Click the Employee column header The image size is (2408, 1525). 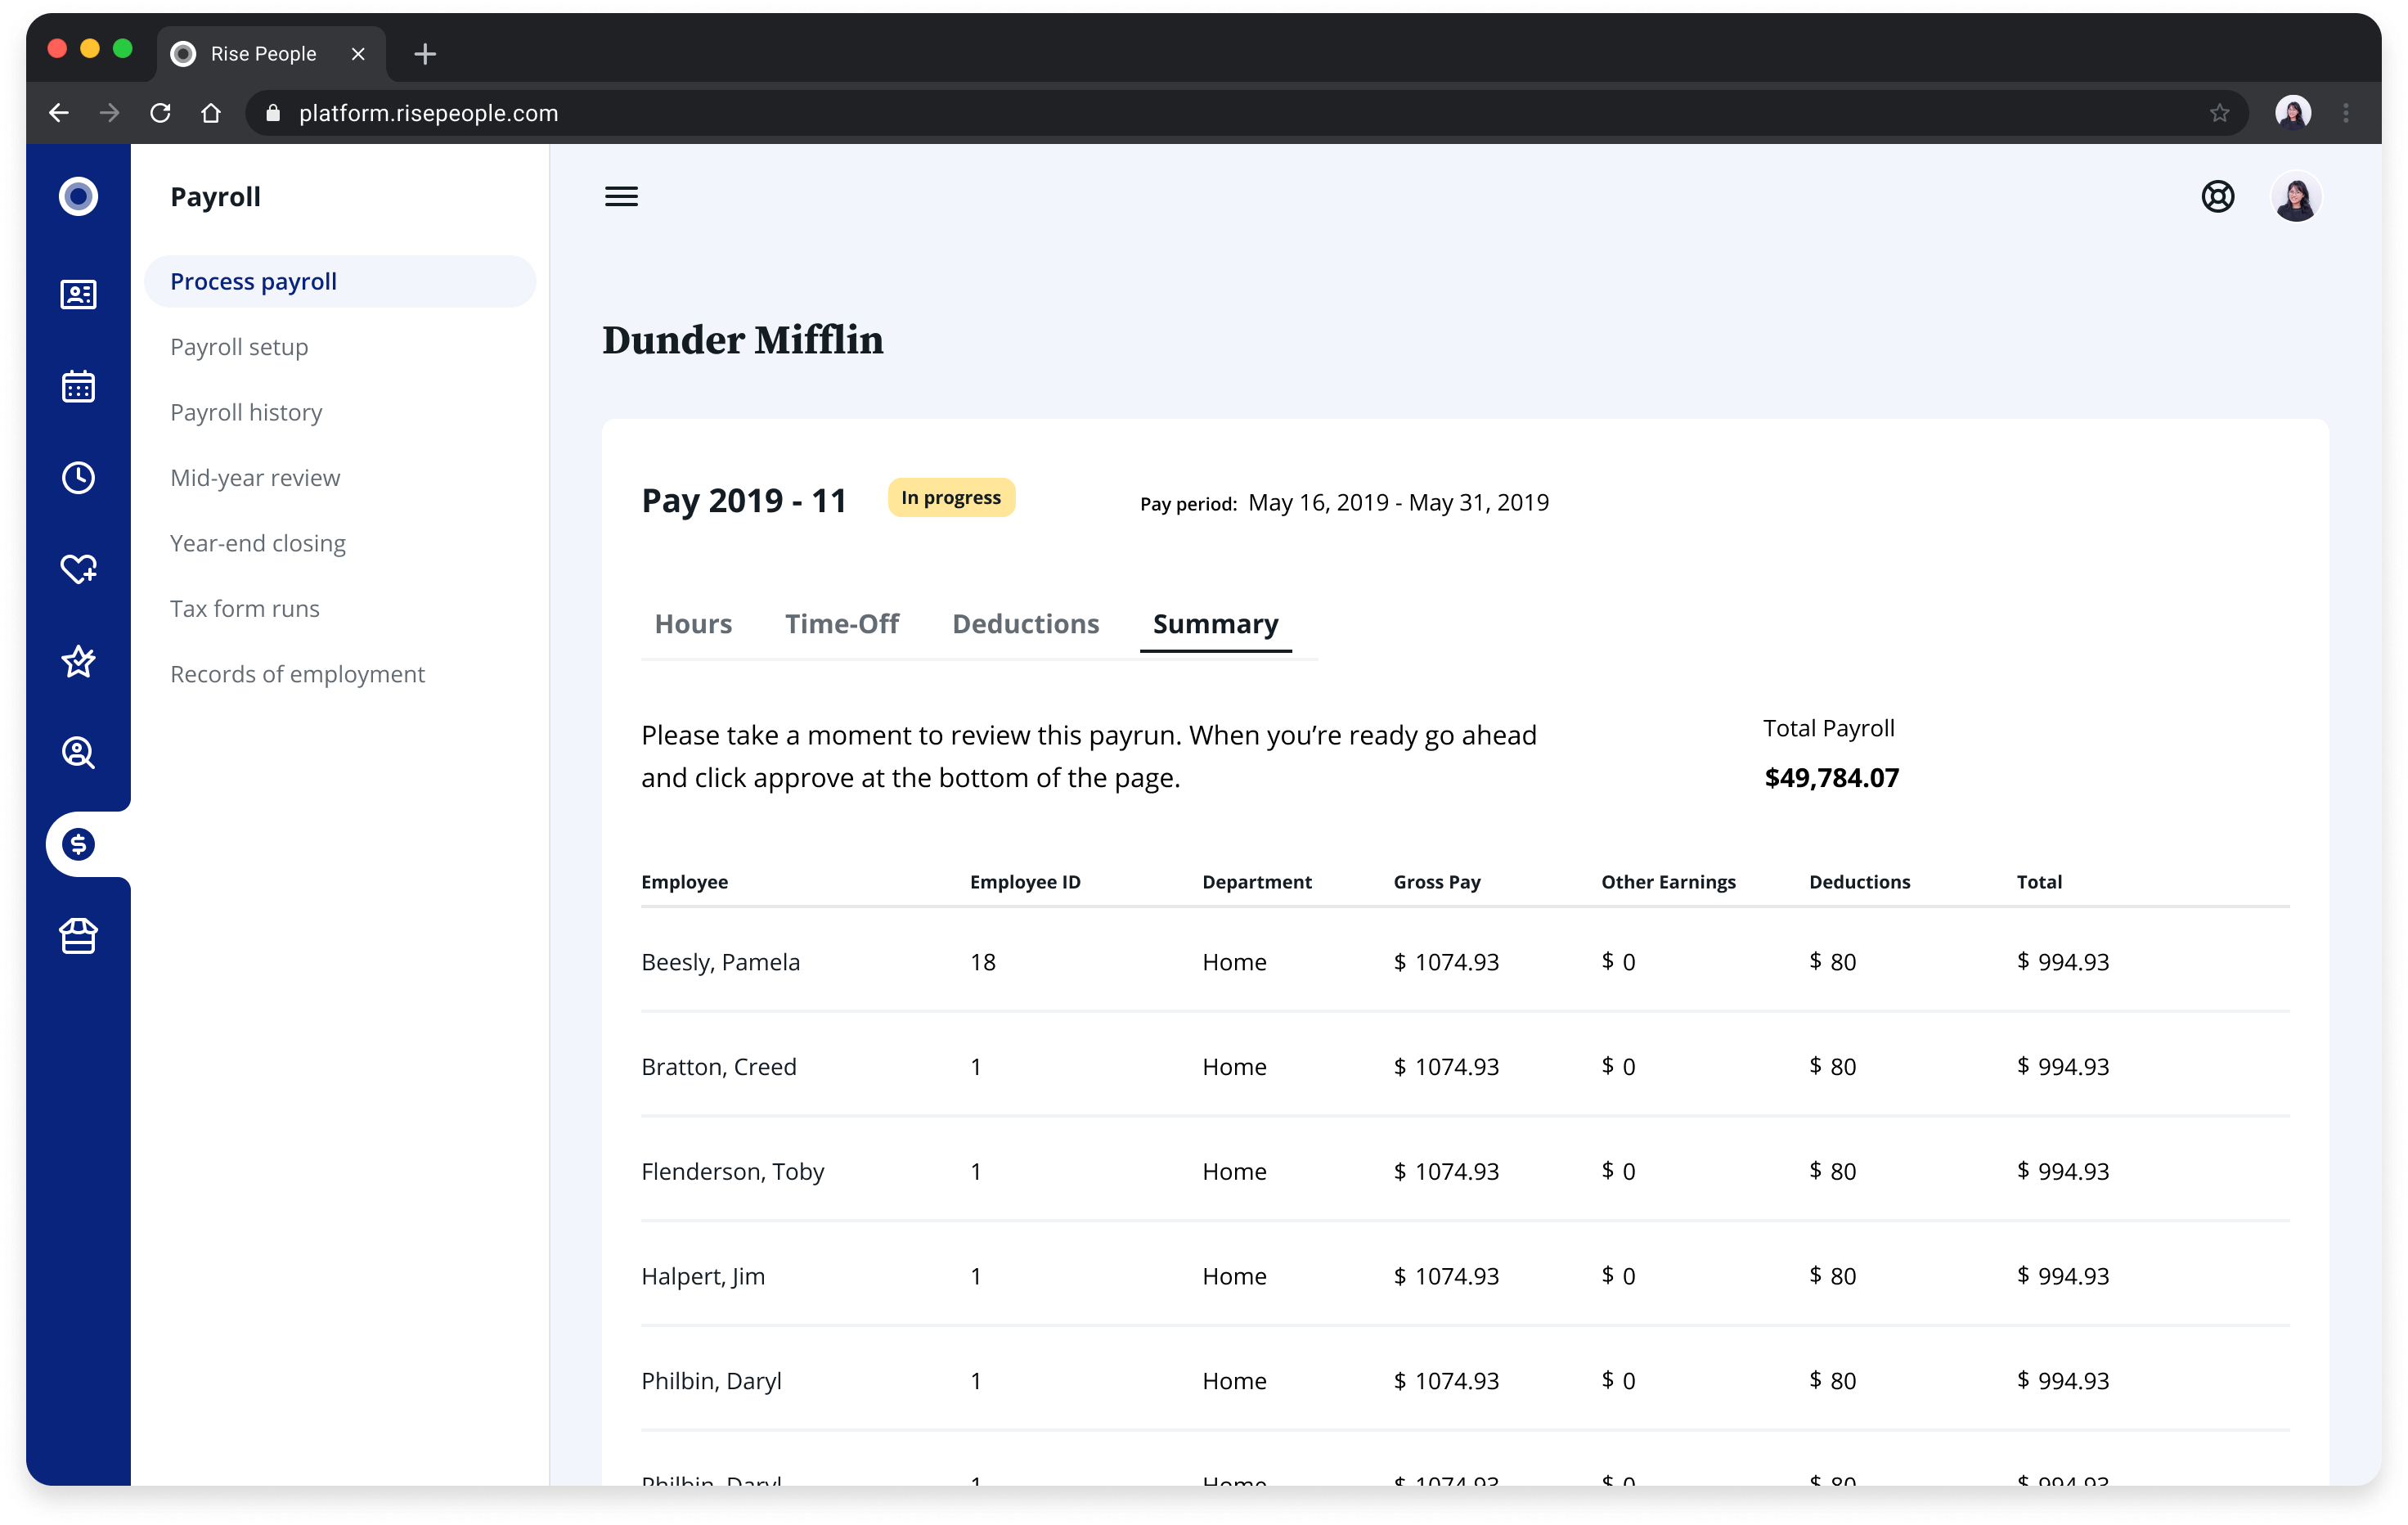pyautogui.click(x=684, y=881)
